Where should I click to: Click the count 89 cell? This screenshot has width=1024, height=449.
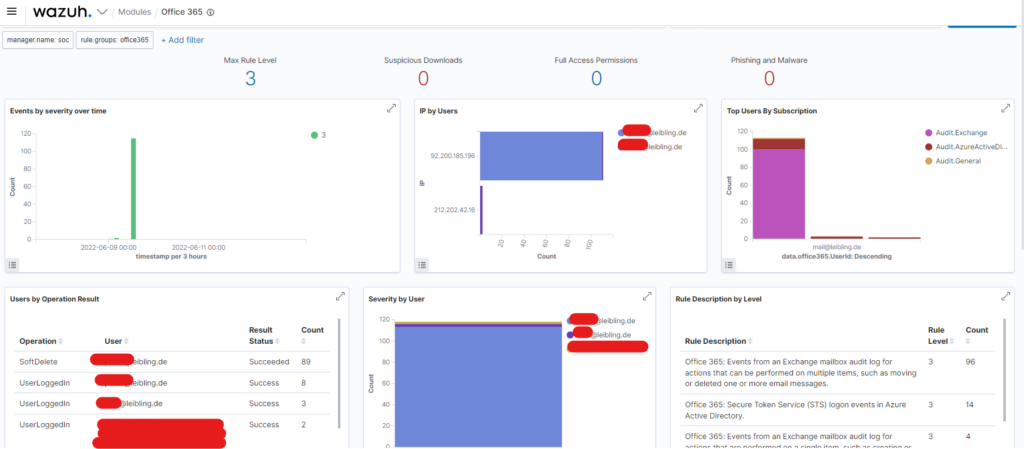coord(306,362)
